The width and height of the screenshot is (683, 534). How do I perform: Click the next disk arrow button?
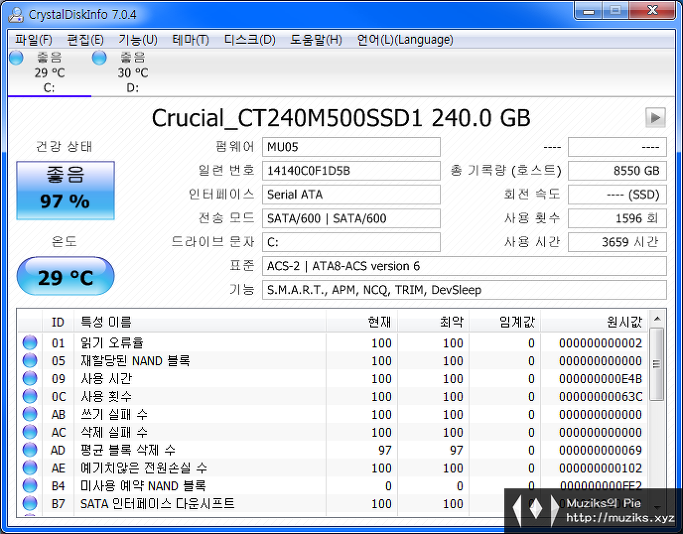click(x=655, y=117)
